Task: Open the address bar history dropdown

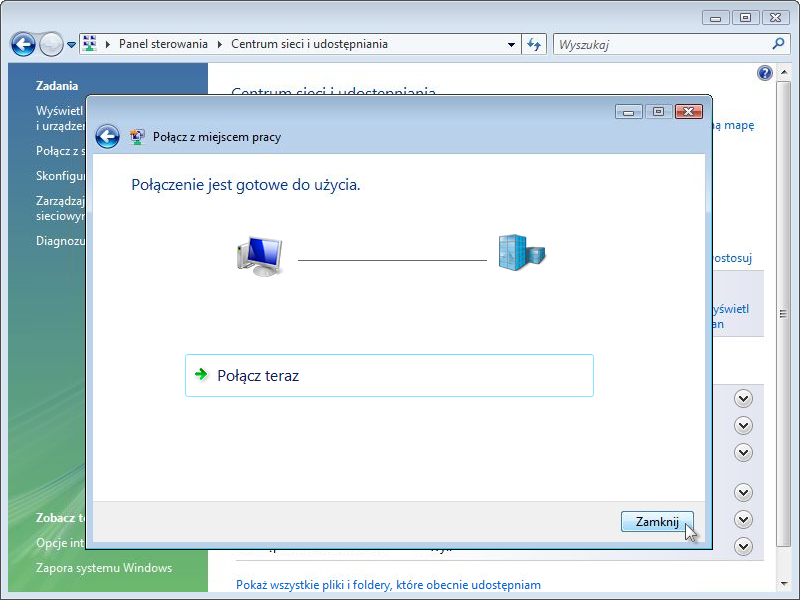Action: pyautogui.click(x=511, y=44)
